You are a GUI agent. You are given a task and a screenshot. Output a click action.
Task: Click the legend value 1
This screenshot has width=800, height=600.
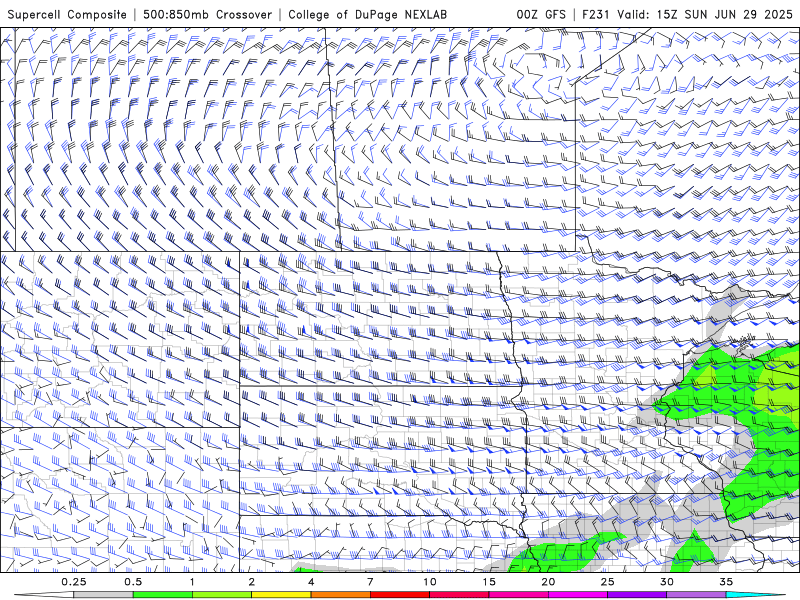tap(192, 582)
